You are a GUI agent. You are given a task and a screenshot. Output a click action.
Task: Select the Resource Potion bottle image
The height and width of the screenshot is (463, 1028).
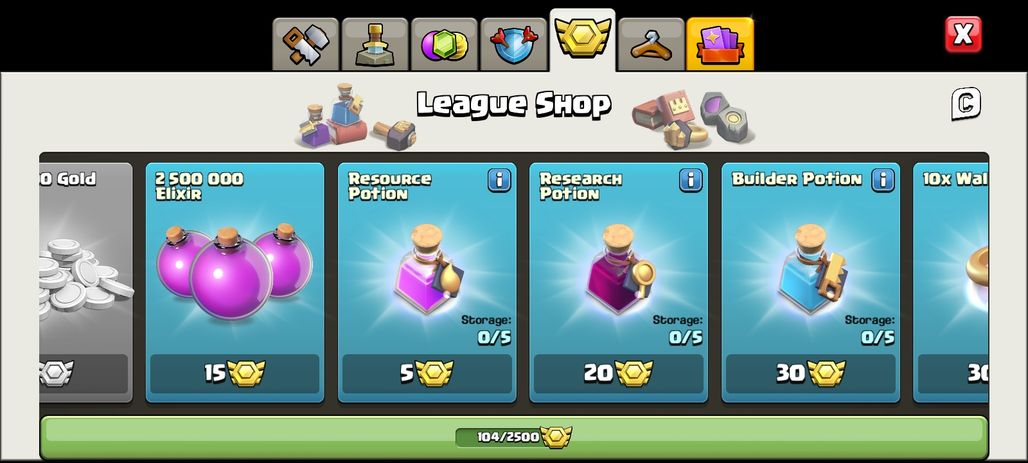428,269
